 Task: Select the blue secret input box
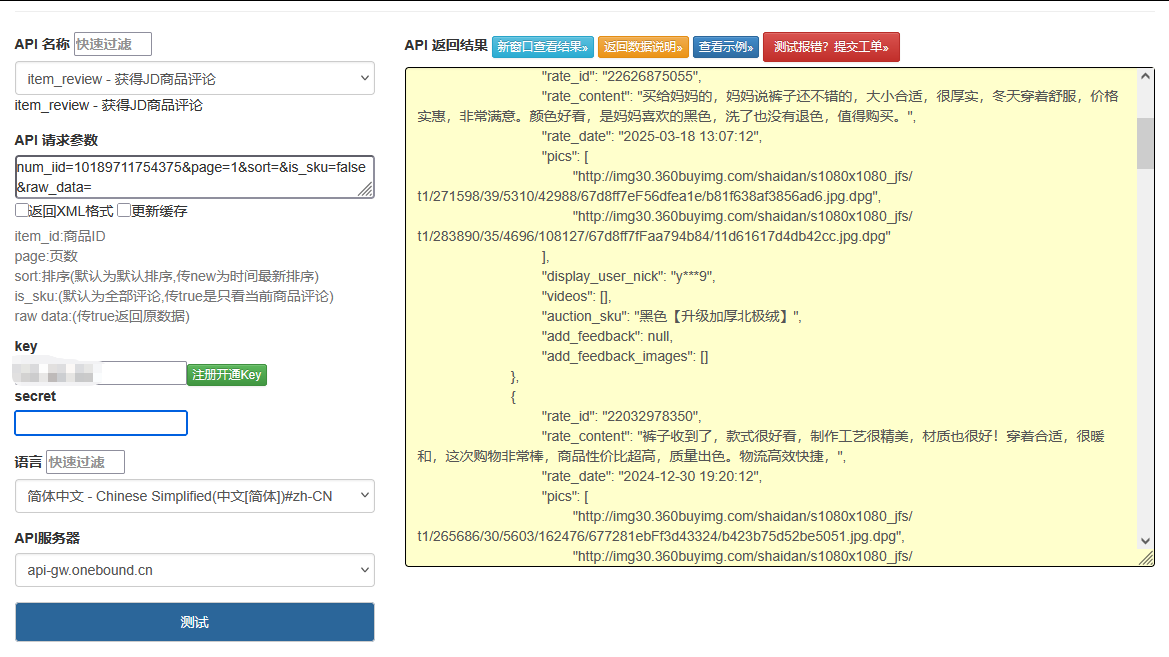coord(100,423)
